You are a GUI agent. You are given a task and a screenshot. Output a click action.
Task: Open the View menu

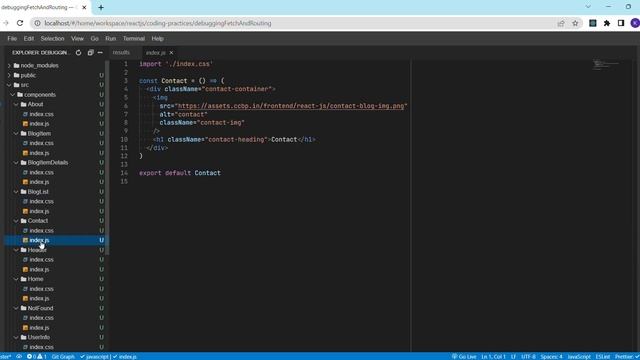(77, 39)
